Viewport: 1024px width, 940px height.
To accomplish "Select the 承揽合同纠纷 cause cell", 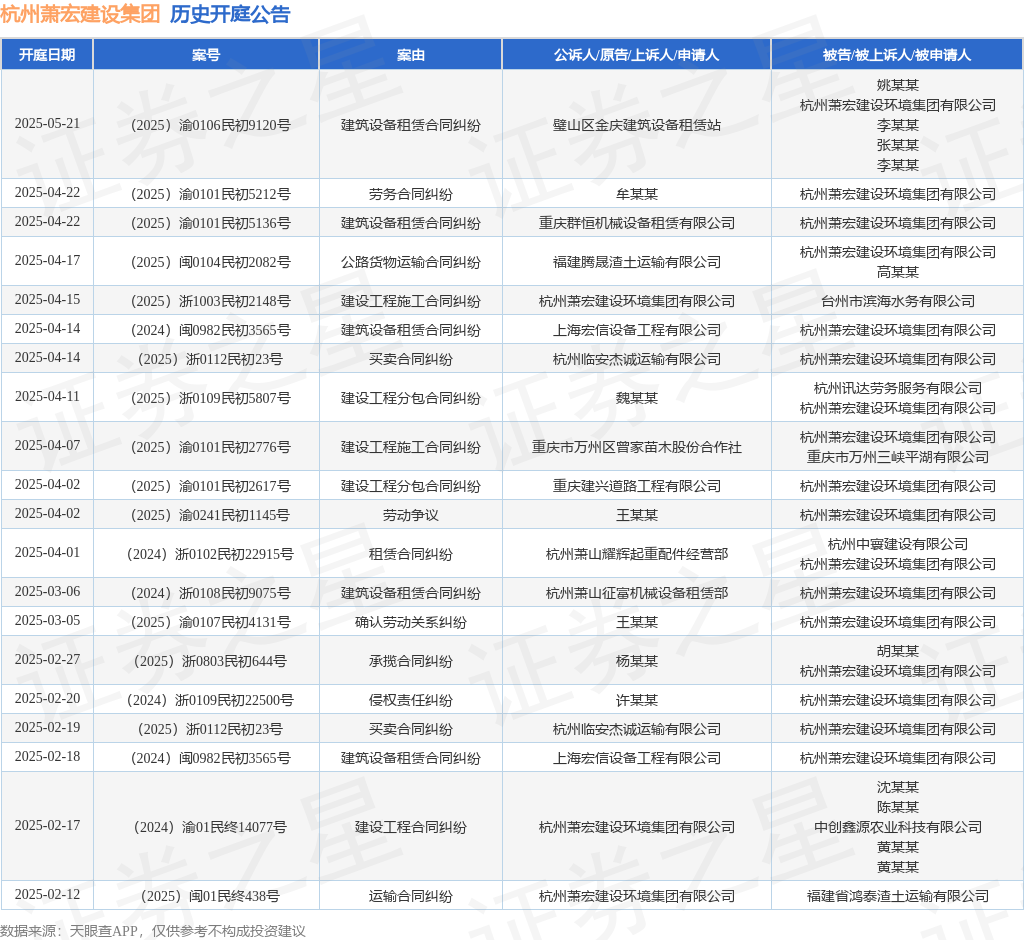I will (x=410, y=661).
